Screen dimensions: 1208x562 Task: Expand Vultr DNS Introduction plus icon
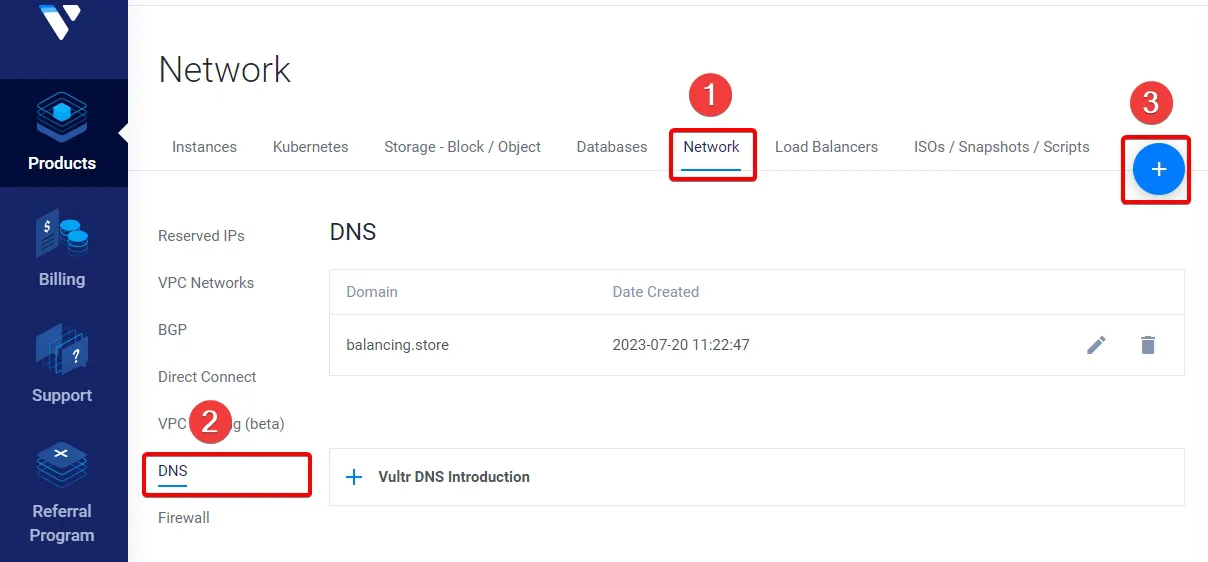click(354, 477)
